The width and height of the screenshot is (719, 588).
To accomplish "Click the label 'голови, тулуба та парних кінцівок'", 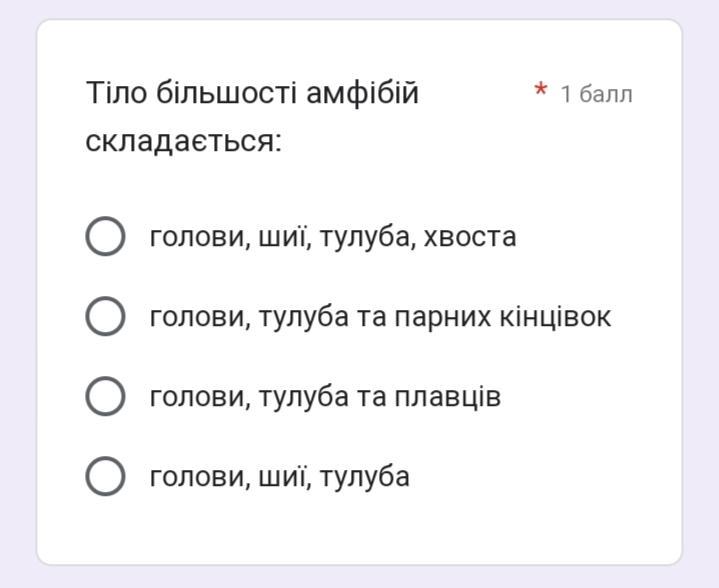I will [x=381, y=317].
